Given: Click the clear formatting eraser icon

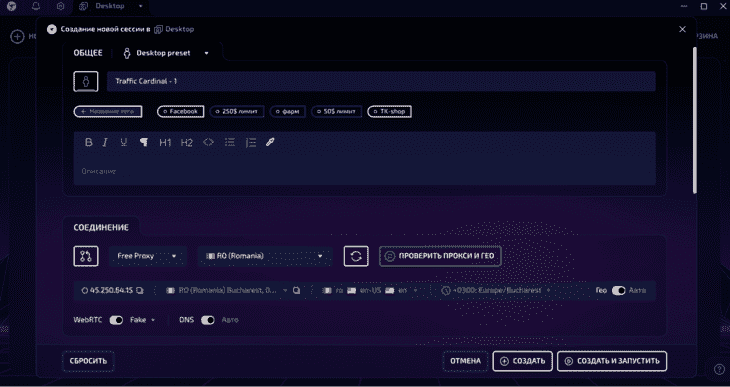Looking at the screenshot, I should pos(270,143).
